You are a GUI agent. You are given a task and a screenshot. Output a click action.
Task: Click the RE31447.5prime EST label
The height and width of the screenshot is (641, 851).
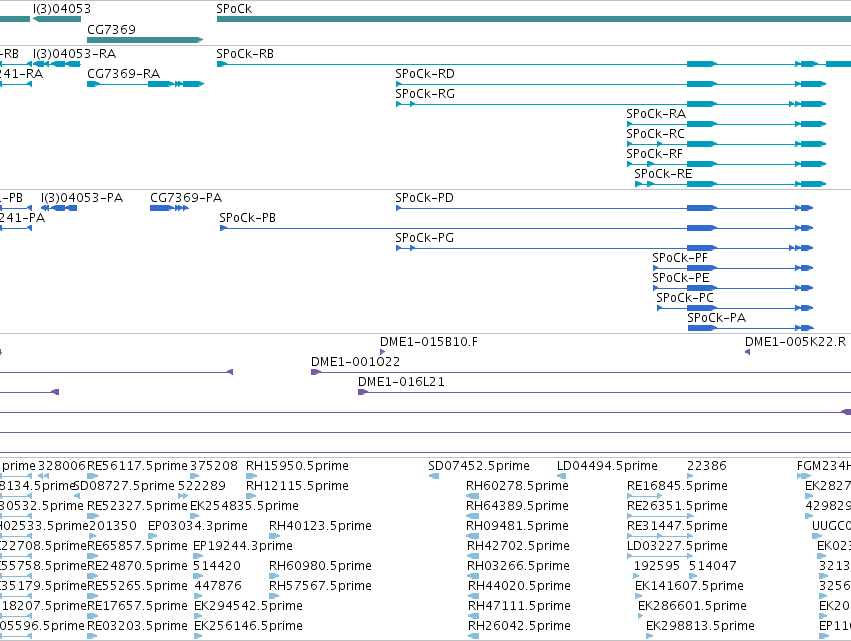pos(677,526)
